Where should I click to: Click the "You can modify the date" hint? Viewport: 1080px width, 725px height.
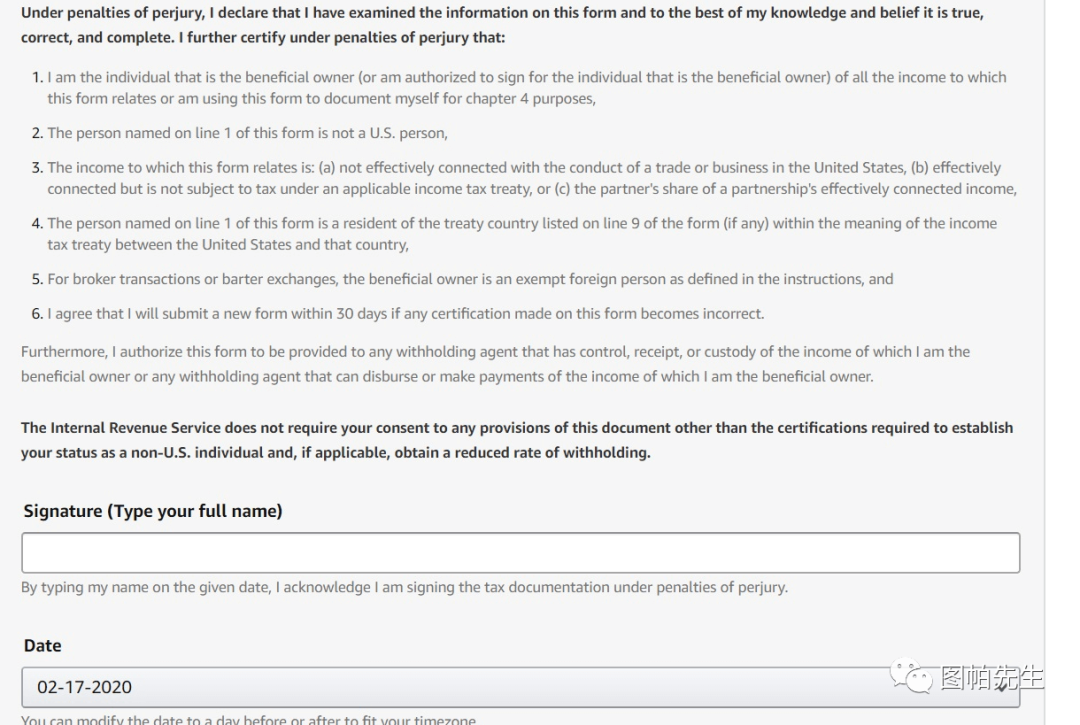249,720
